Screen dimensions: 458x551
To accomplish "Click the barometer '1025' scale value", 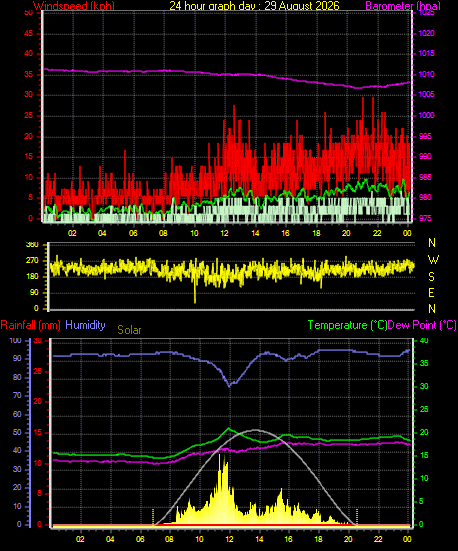I will pyautogui.click(x=426, y=13).
